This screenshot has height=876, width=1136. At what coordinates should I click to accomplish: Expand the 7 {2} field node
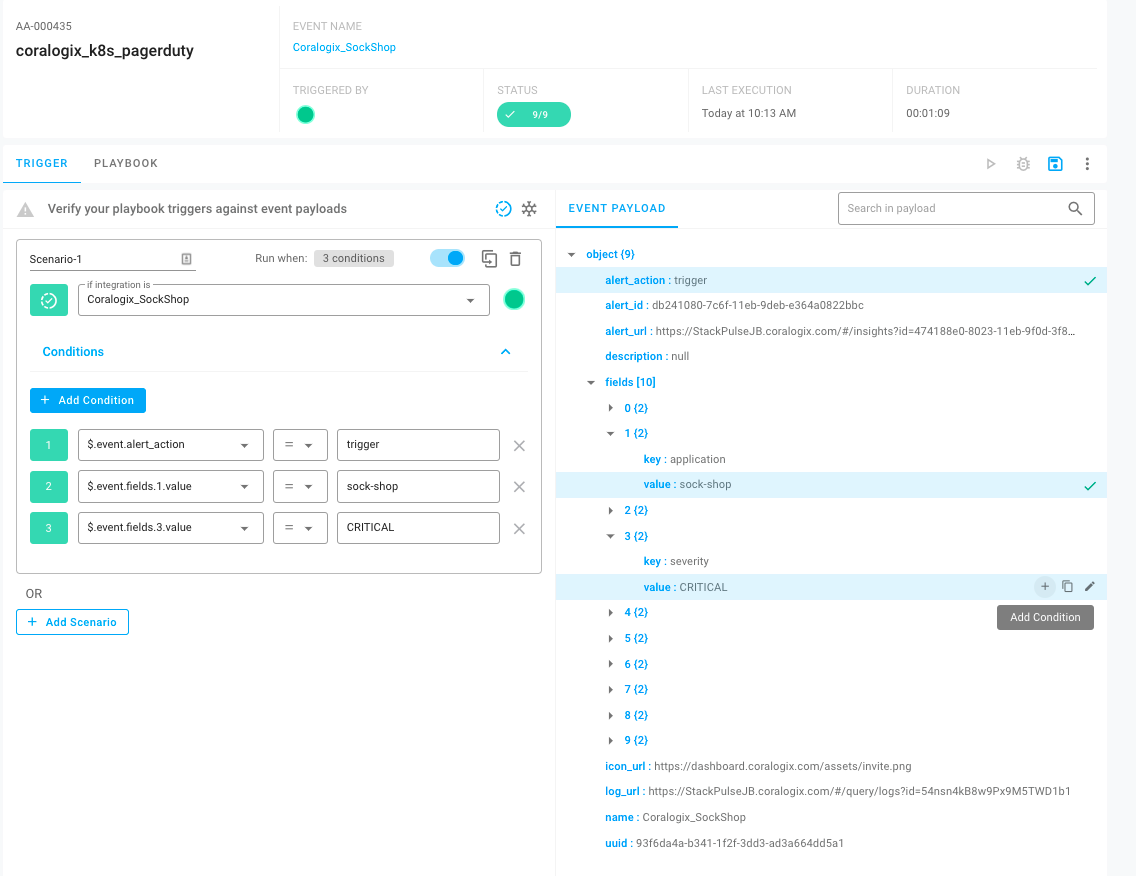tap(611, 689)
